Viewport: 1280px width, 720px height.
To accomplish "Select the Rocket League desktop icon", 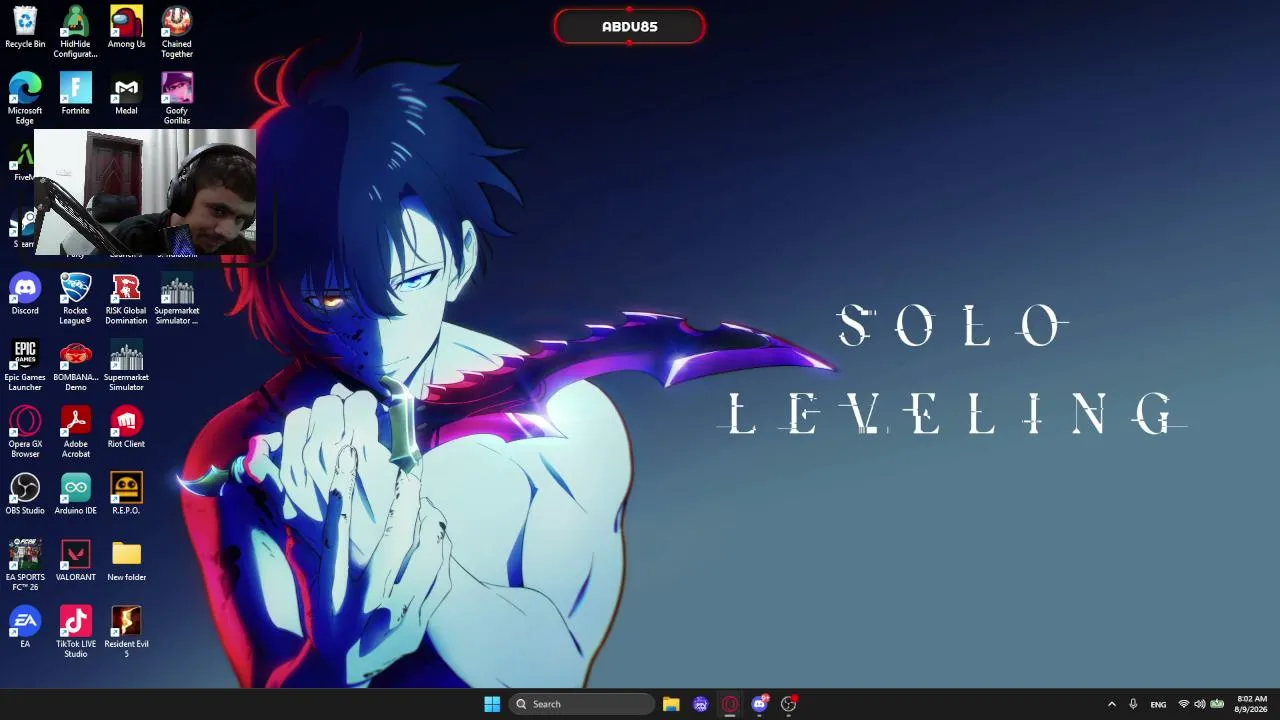I will click(76, 298).
